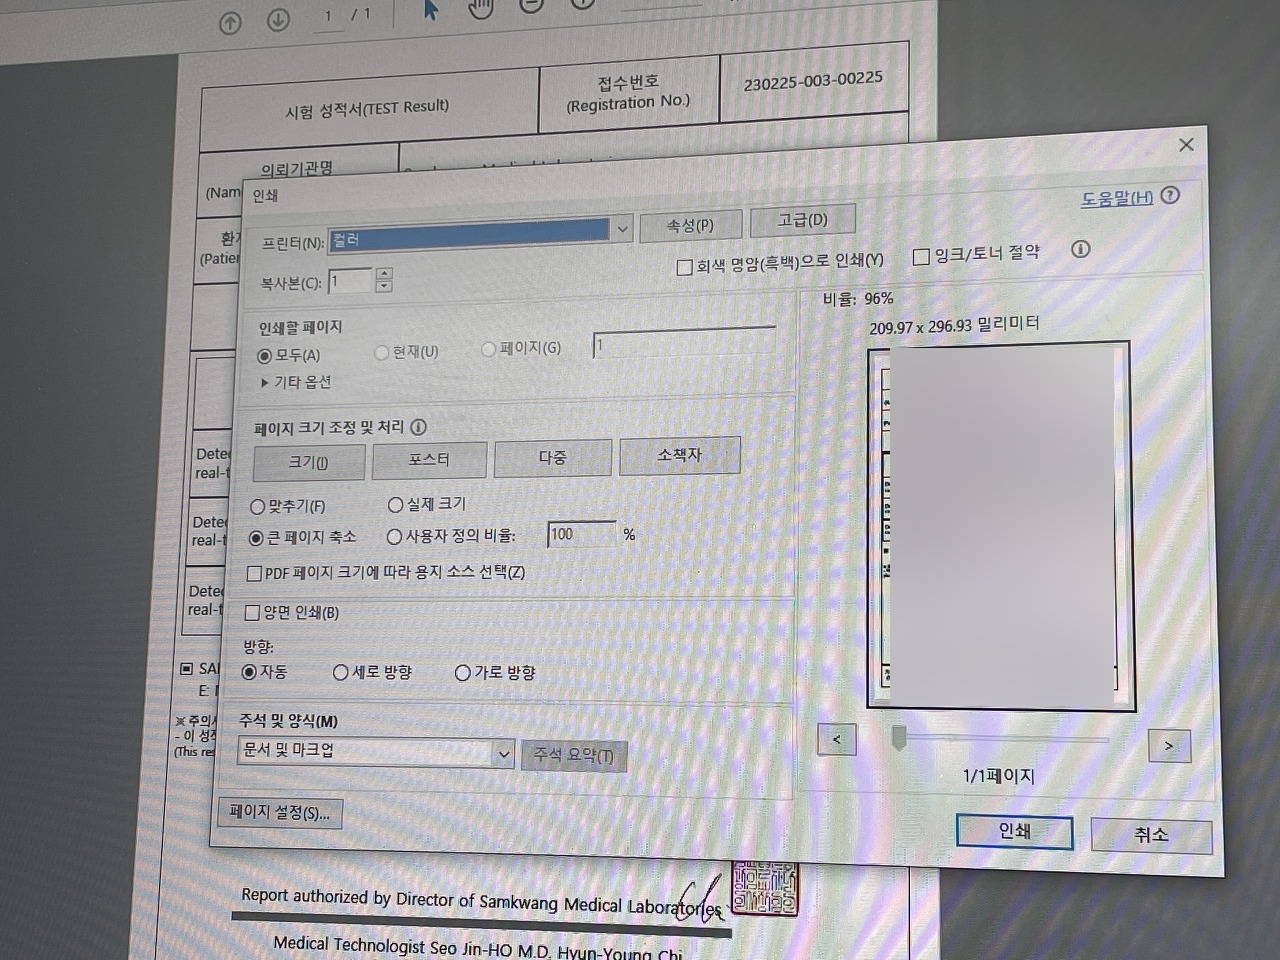Close the 인쇄 print dialog

(1186, 145)
